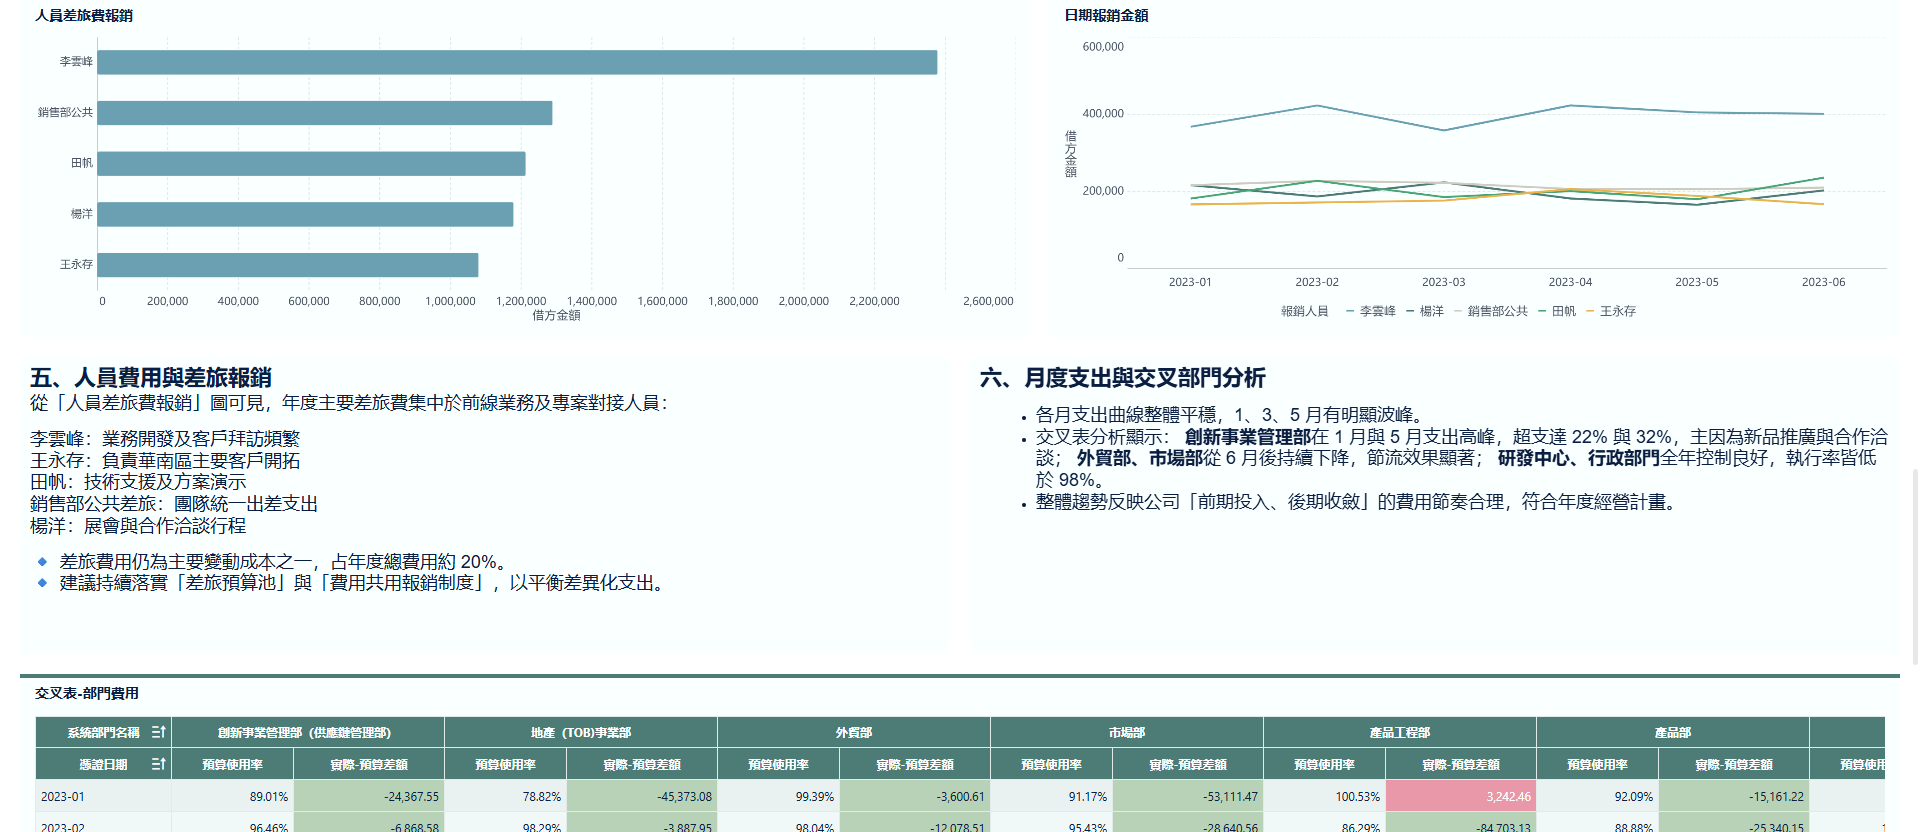Hide 王永存 line via legend entry

pos(1611,311)
